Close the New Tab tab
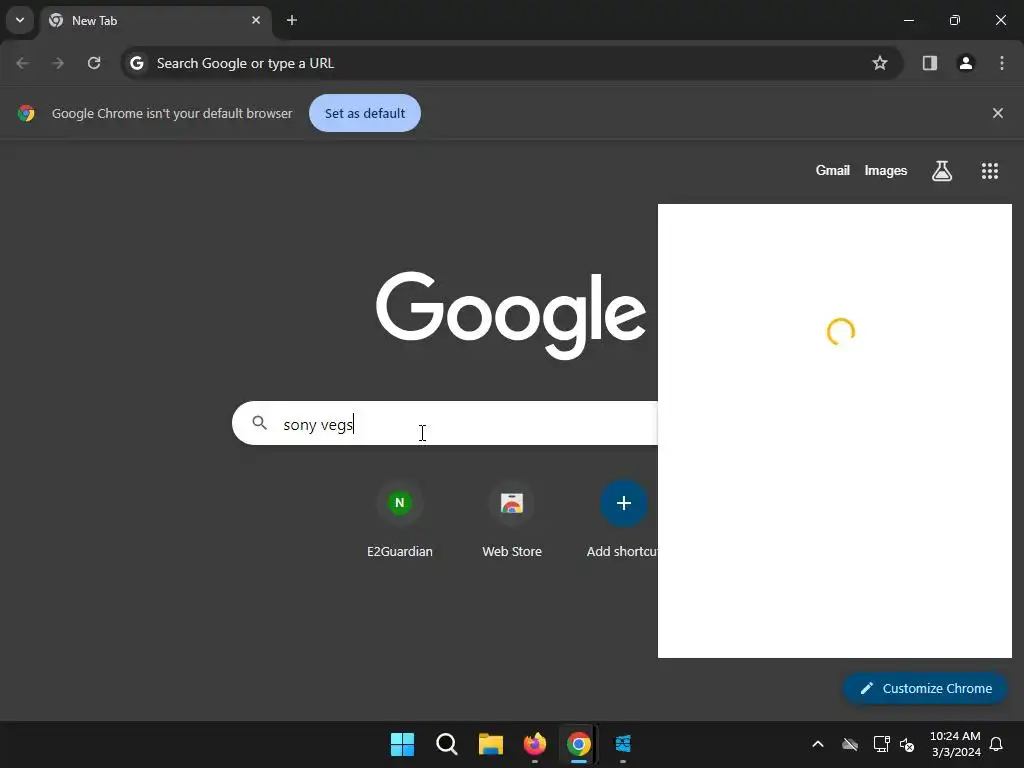The width and height of the screenshot is (1024, 768). point(256,20)
